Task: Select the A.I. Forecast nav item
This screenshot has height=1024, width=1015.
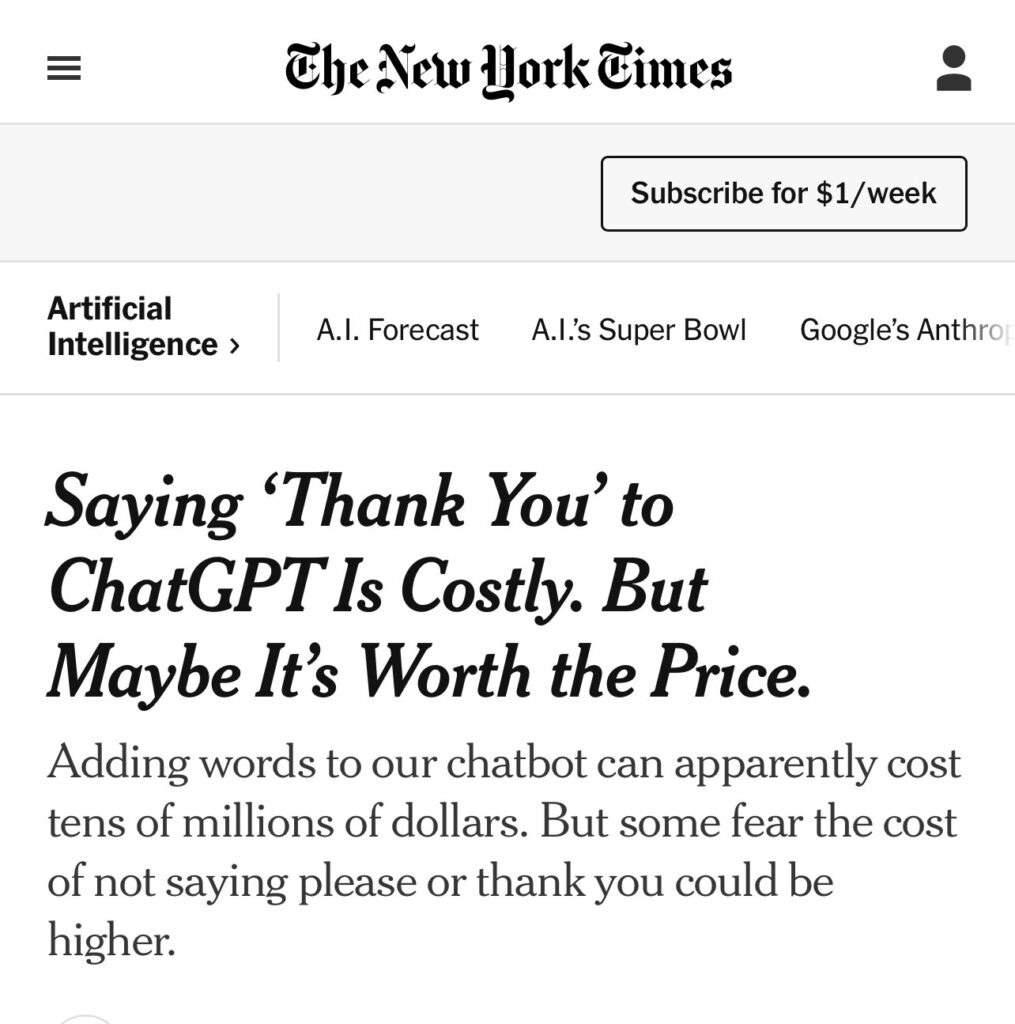Action: [x=398, y=330]
